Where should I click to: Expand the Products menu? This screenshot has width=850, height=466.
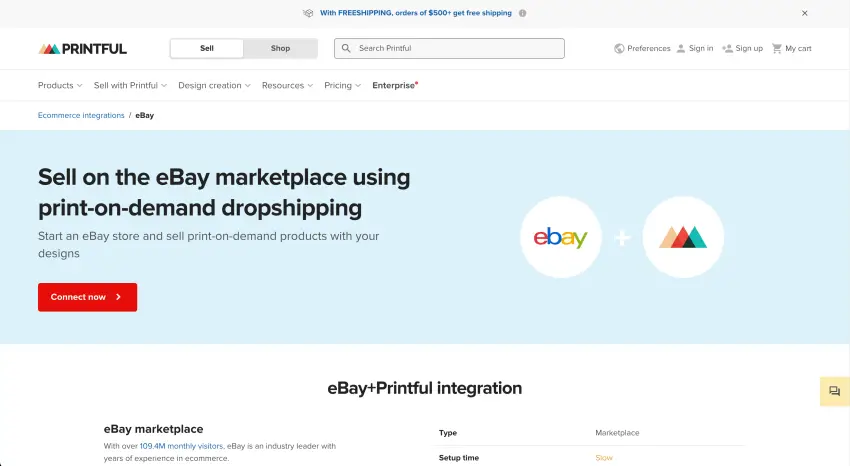point(60,85)
